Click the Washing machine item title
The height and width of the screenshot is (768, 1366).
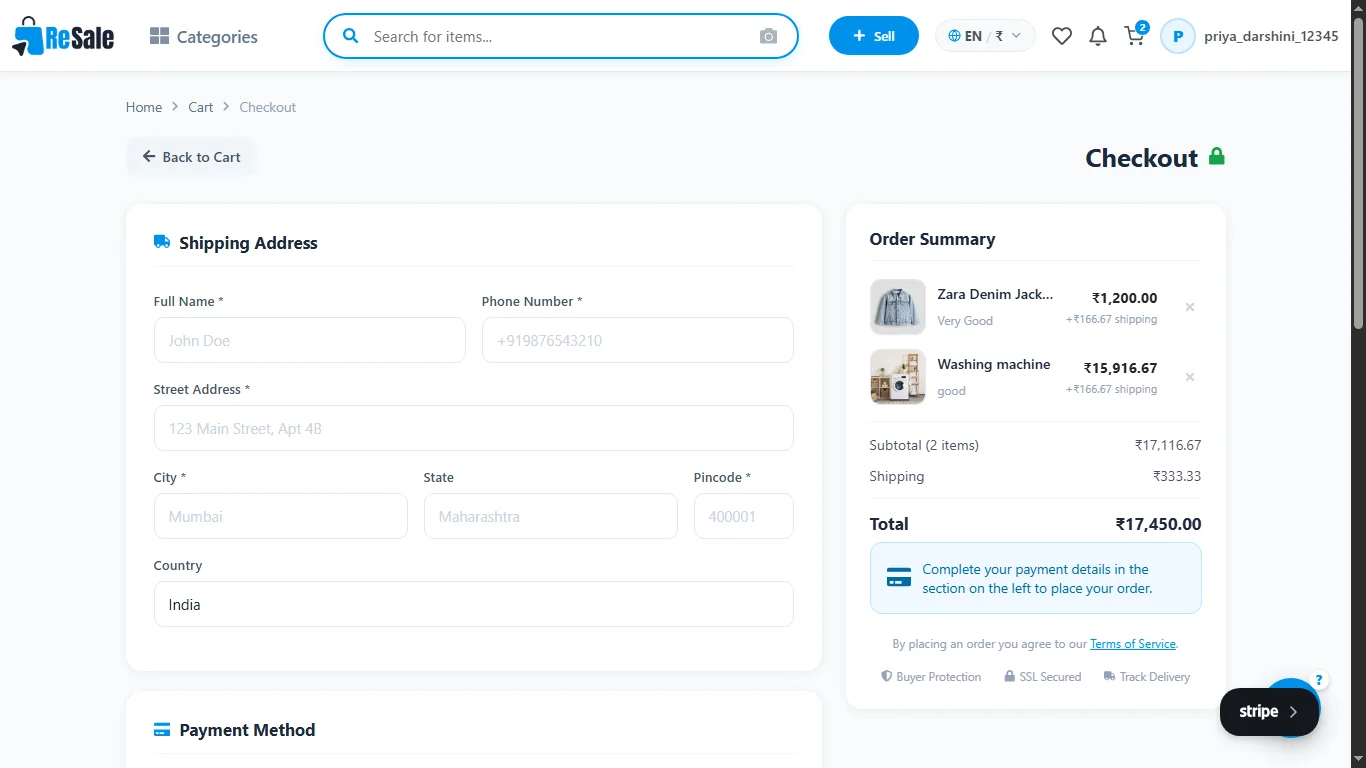994,364
